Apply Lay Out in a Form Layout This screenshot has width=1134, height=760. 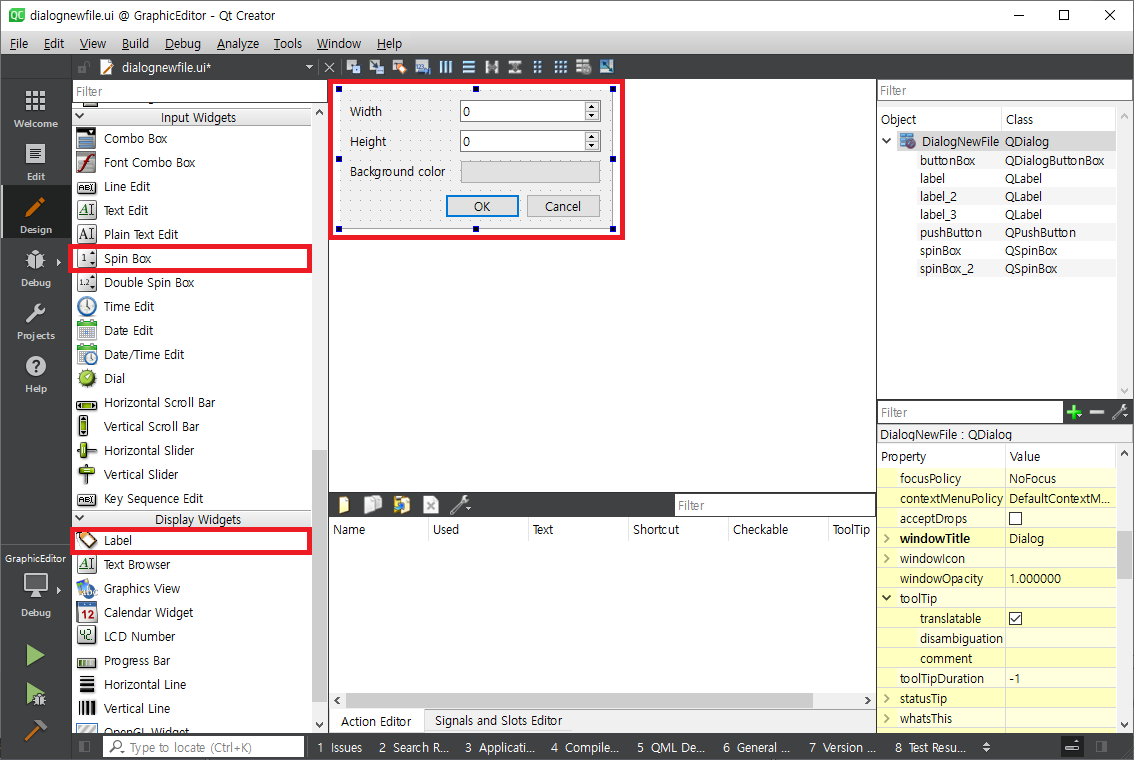(537, 67)
